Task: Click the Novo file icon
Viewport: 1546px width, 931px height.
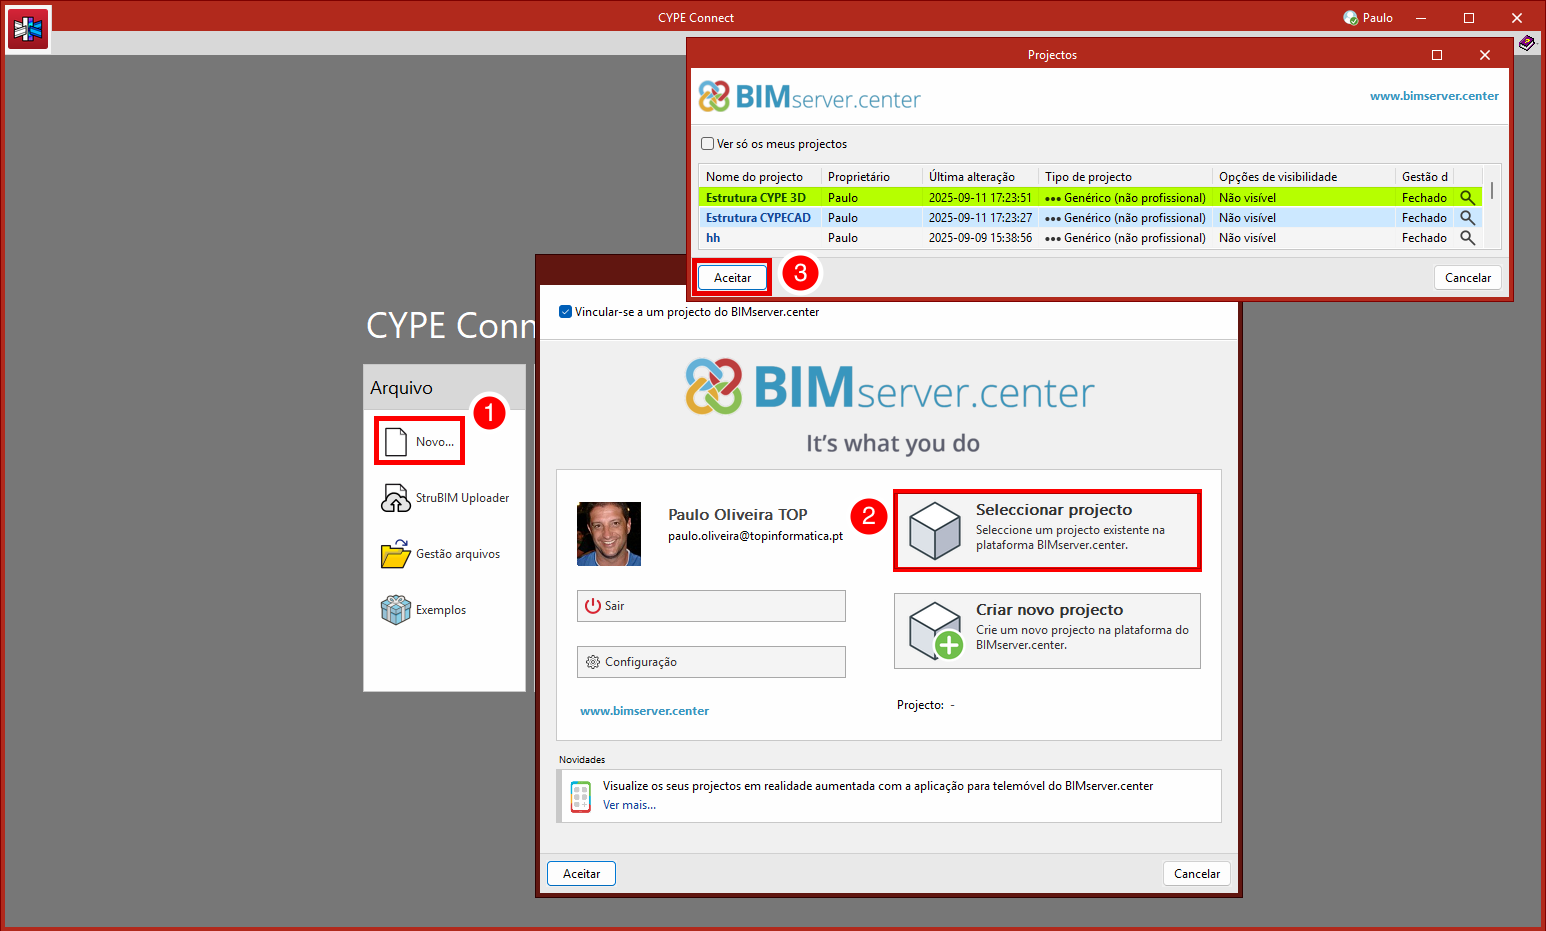Action: tap(396, 441)
